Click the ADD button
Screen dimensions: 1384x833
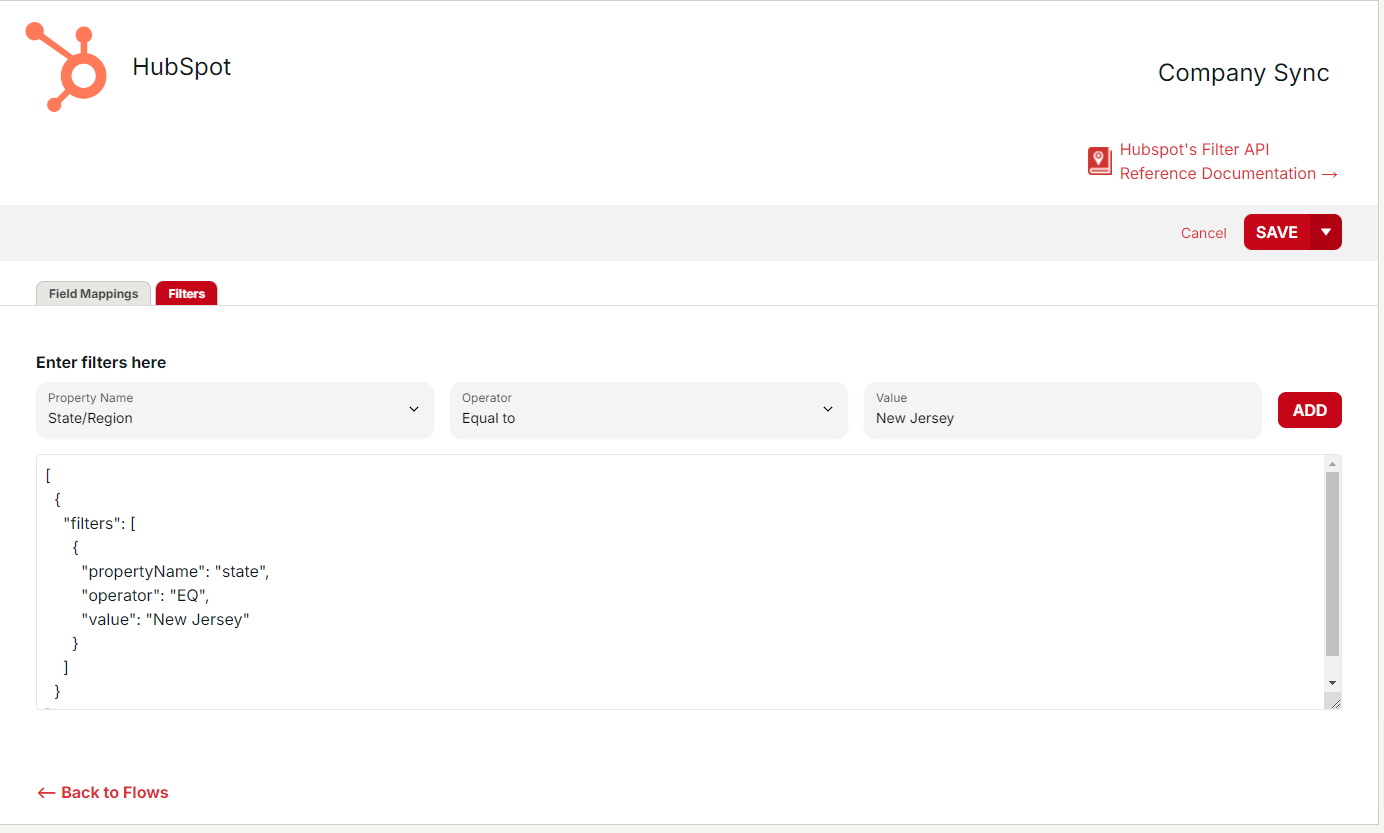tap(1310, 410)
